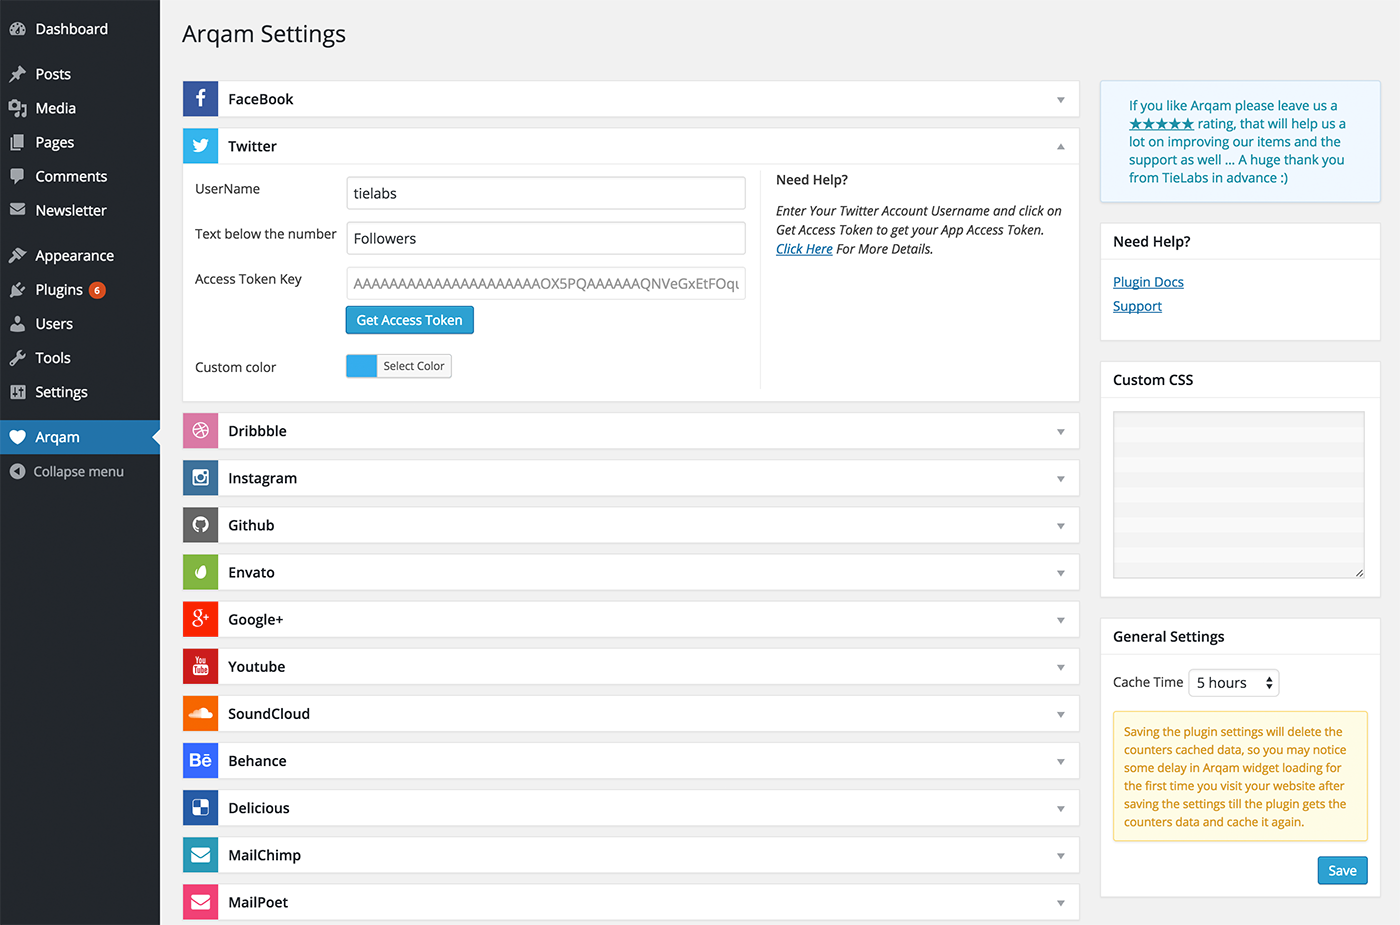Click the MailPoet envelope icon
This screenshot has width=1400, height=925.
coord(200,902)
